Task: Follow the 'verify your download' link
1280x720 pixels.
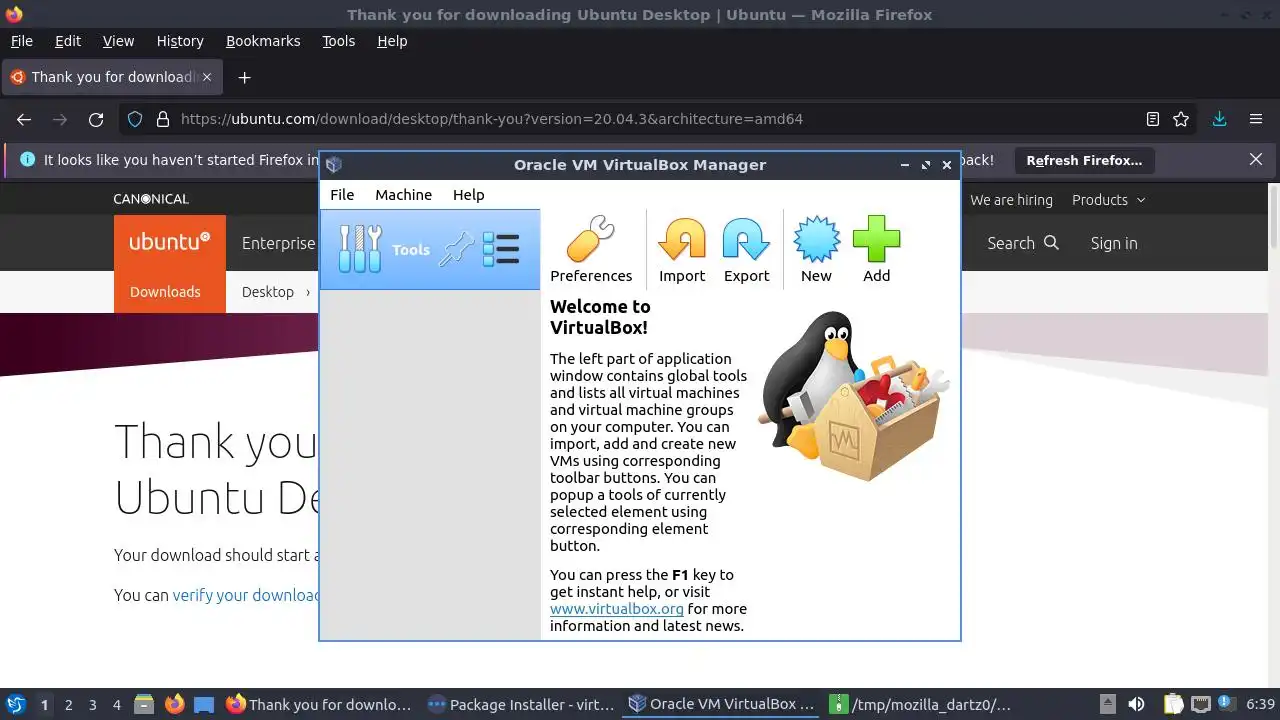Action: 246,595
